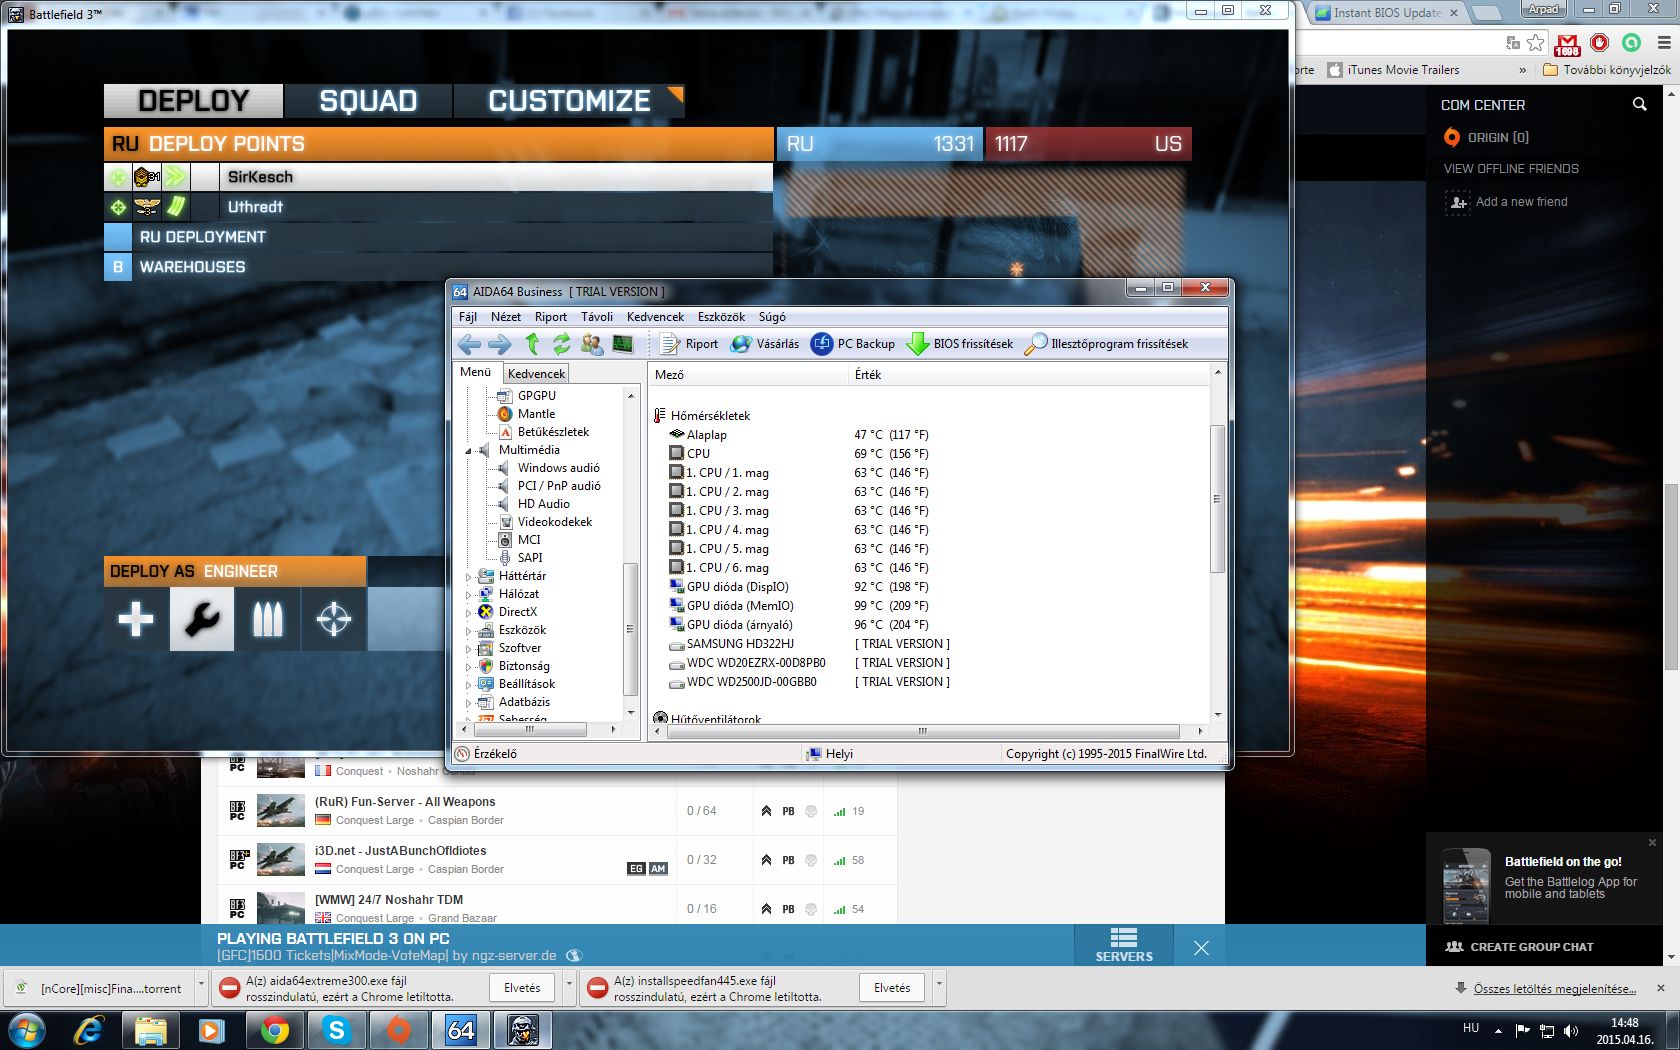Open Összes letöltés megjelenítése link

tap(1554, 989)
